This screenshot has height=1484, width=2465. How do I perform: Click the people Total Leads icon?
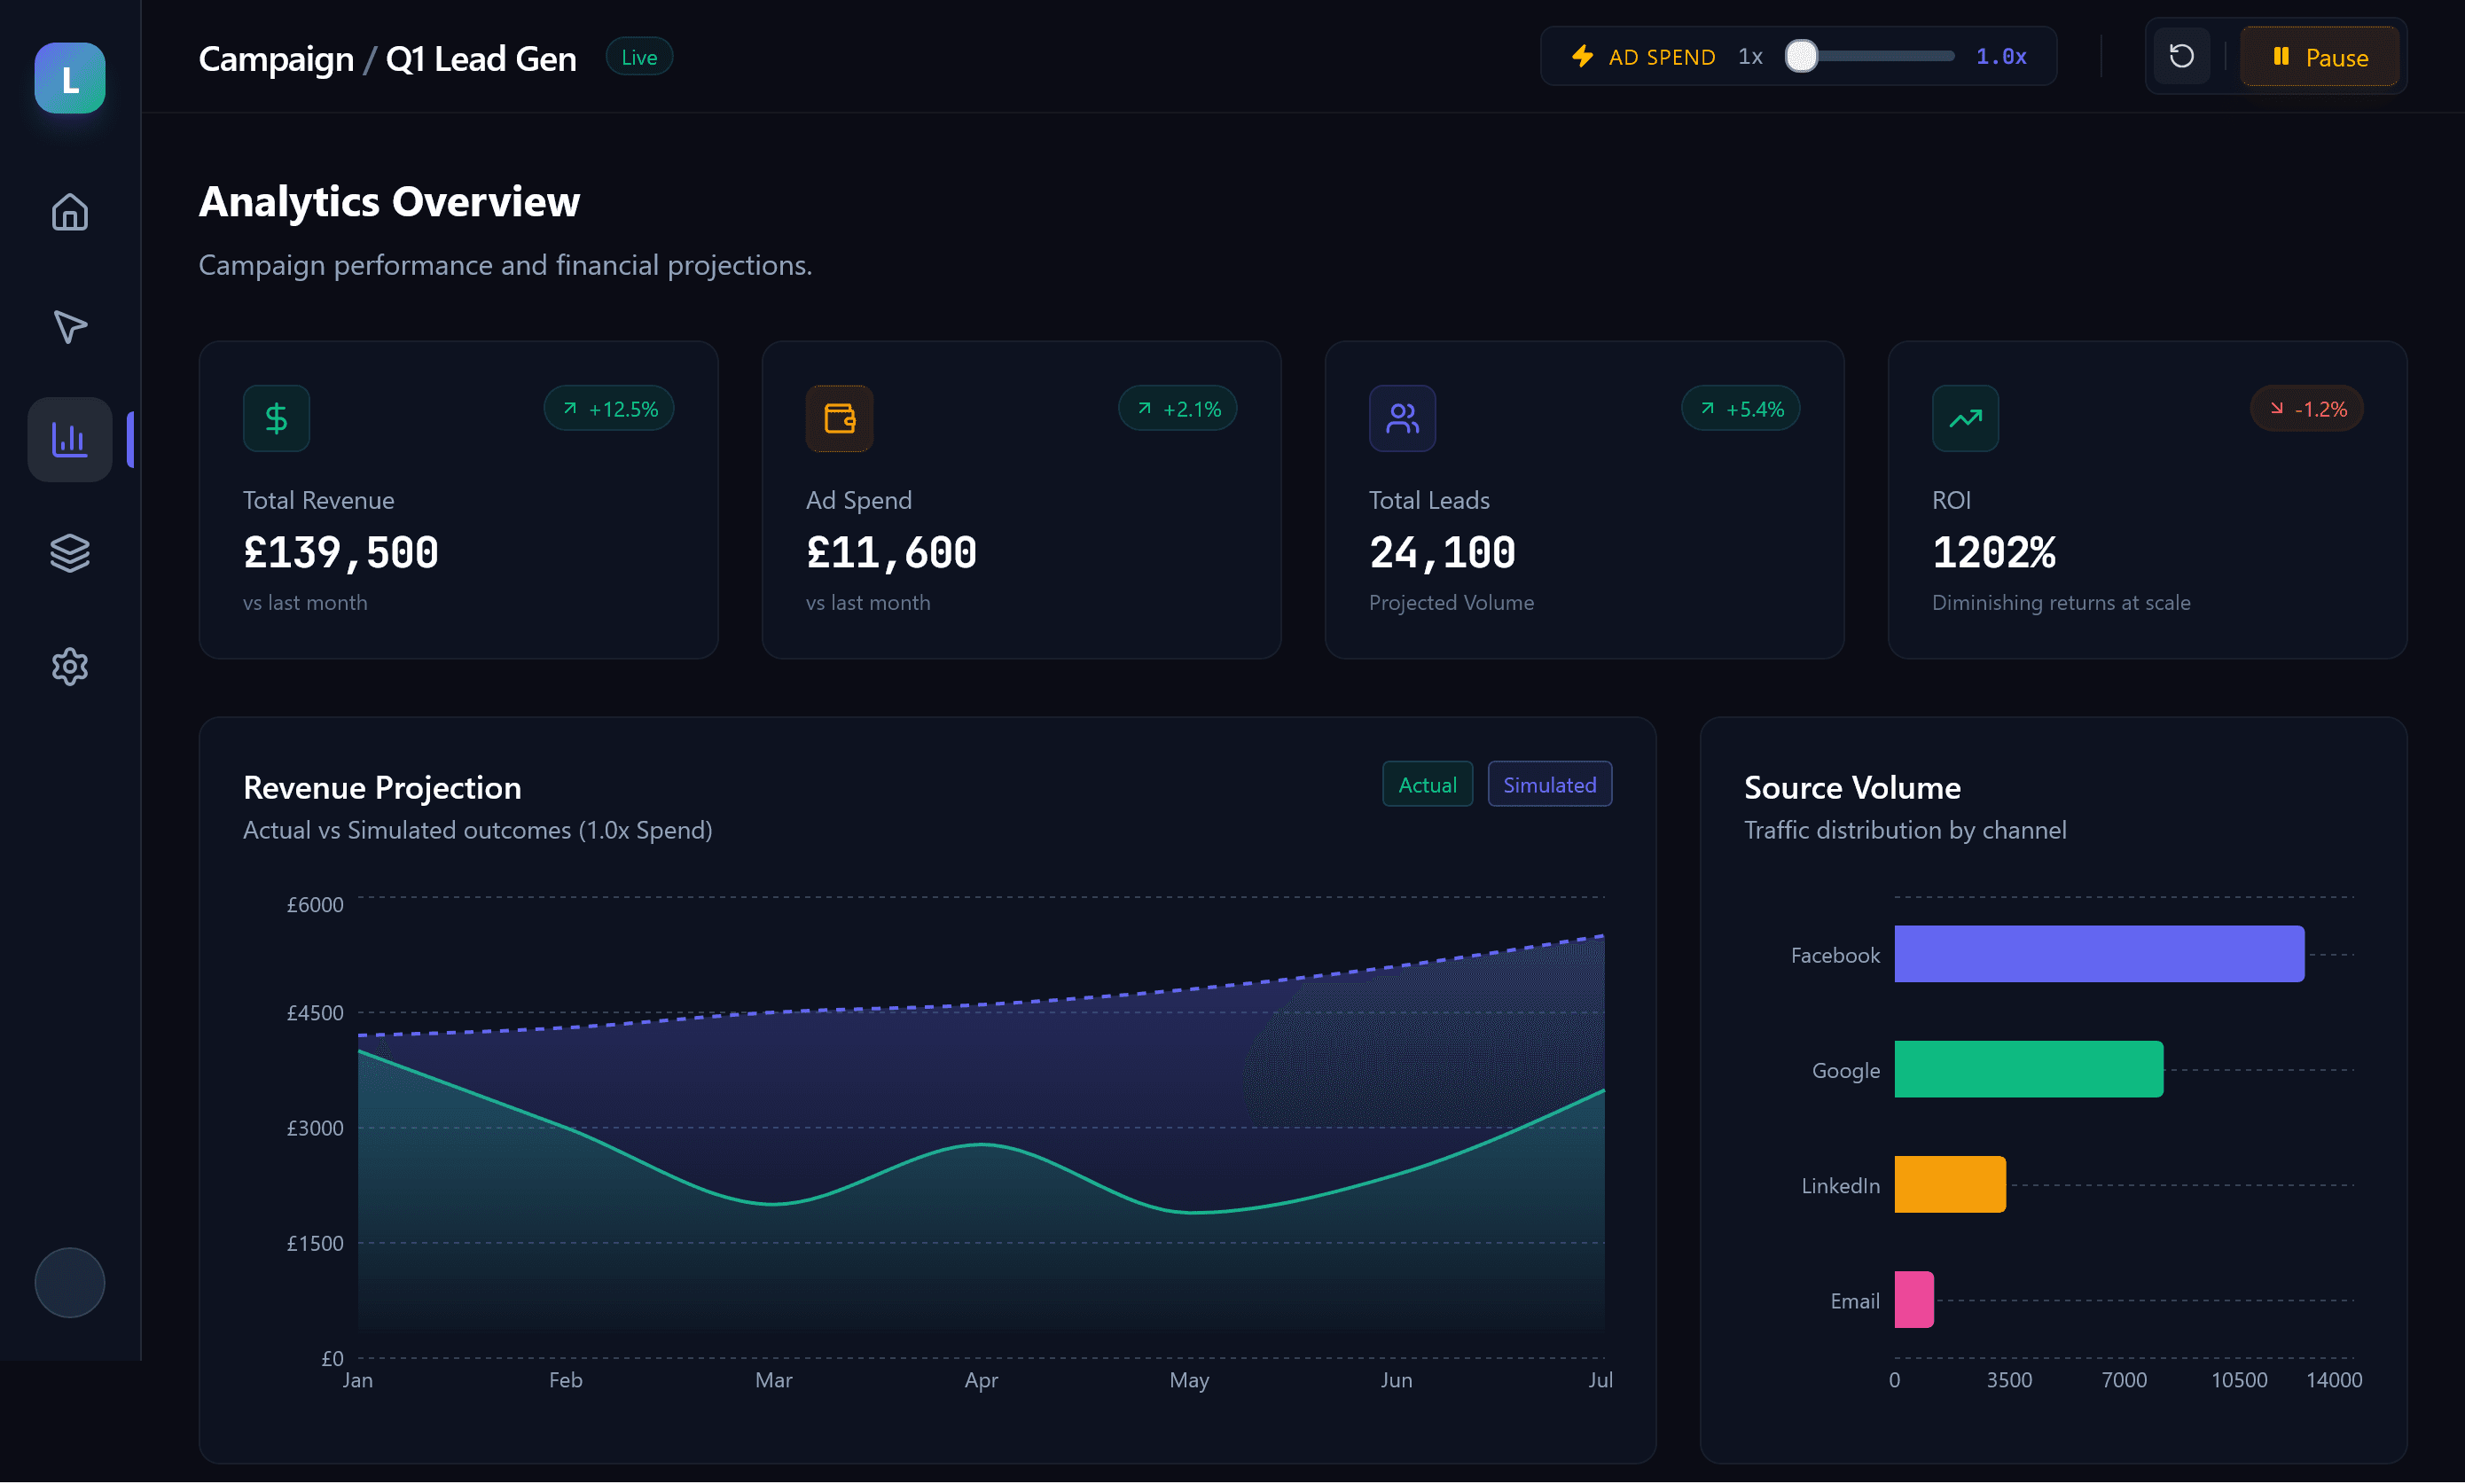[1402, 418]
